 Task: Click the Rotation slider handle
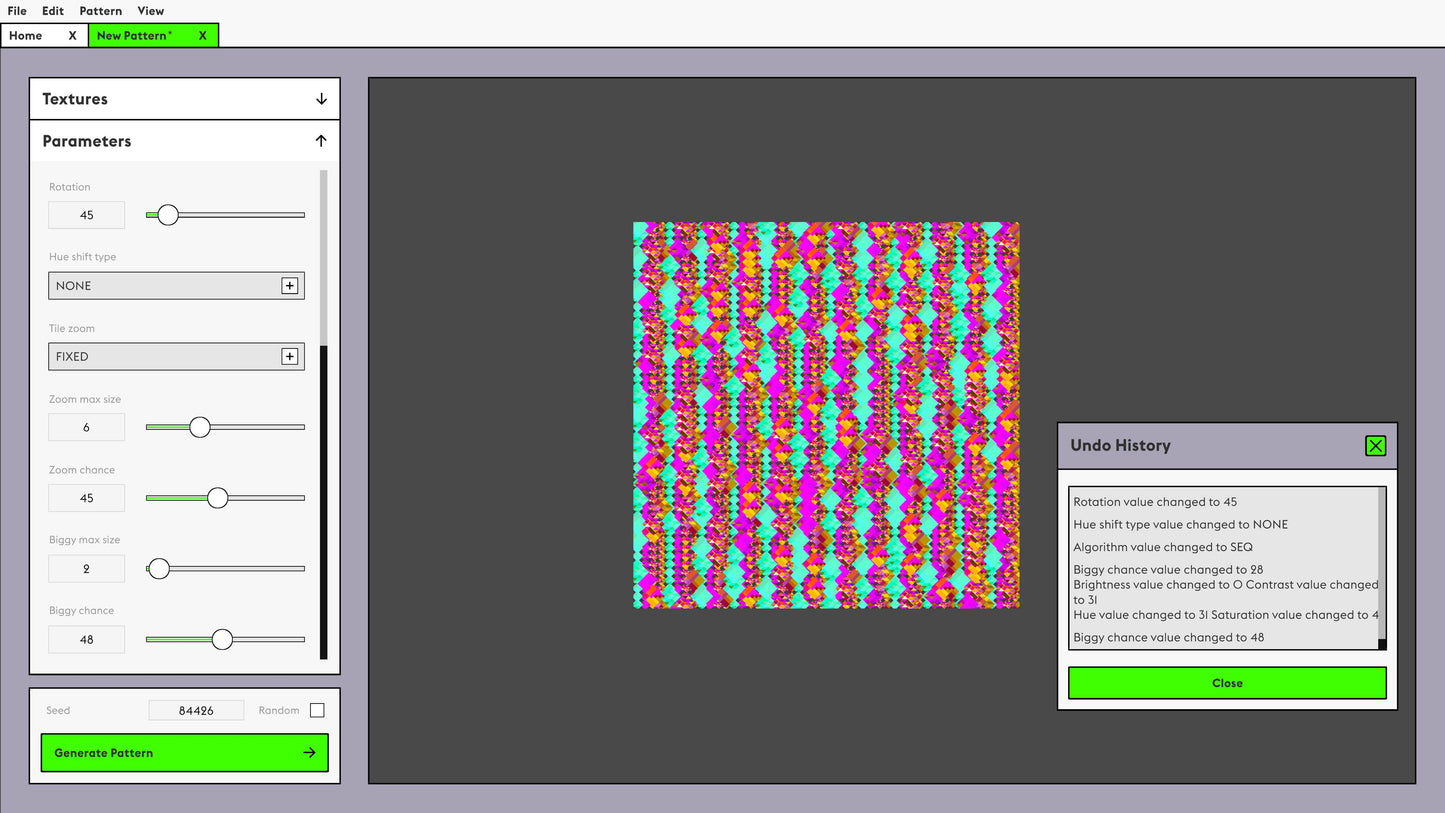[x=168, y=215]
